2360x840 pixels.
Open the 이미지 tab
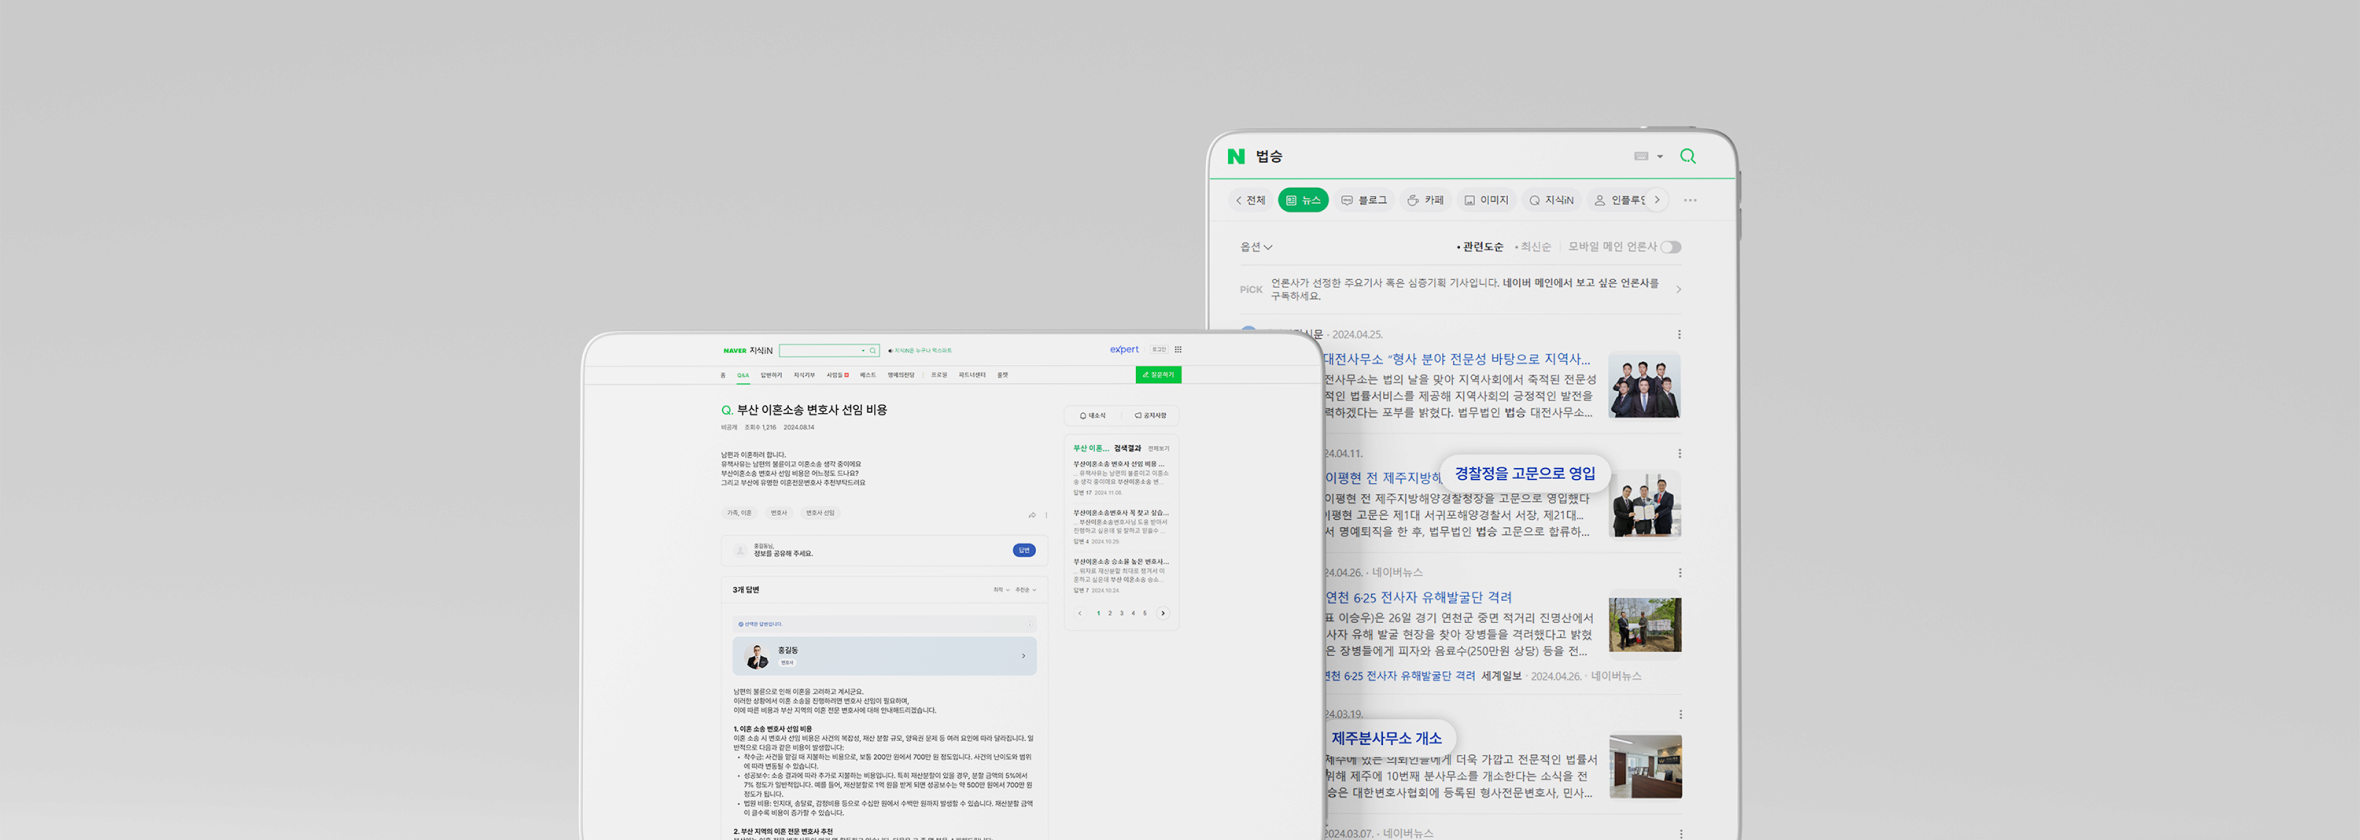[1486, 200]
